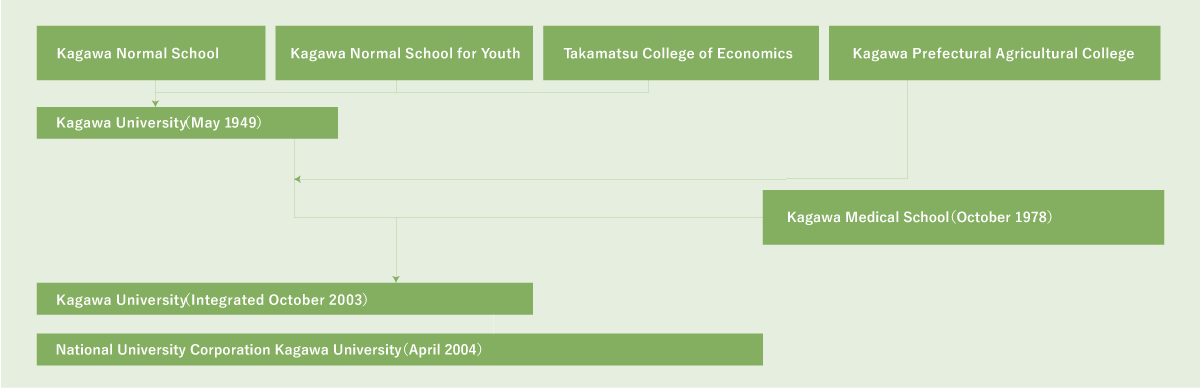Screen dimensions: 1200x388
Task: Click left-pointing arrowhead from Agricultural College line
Action: (x=297, y=180)
